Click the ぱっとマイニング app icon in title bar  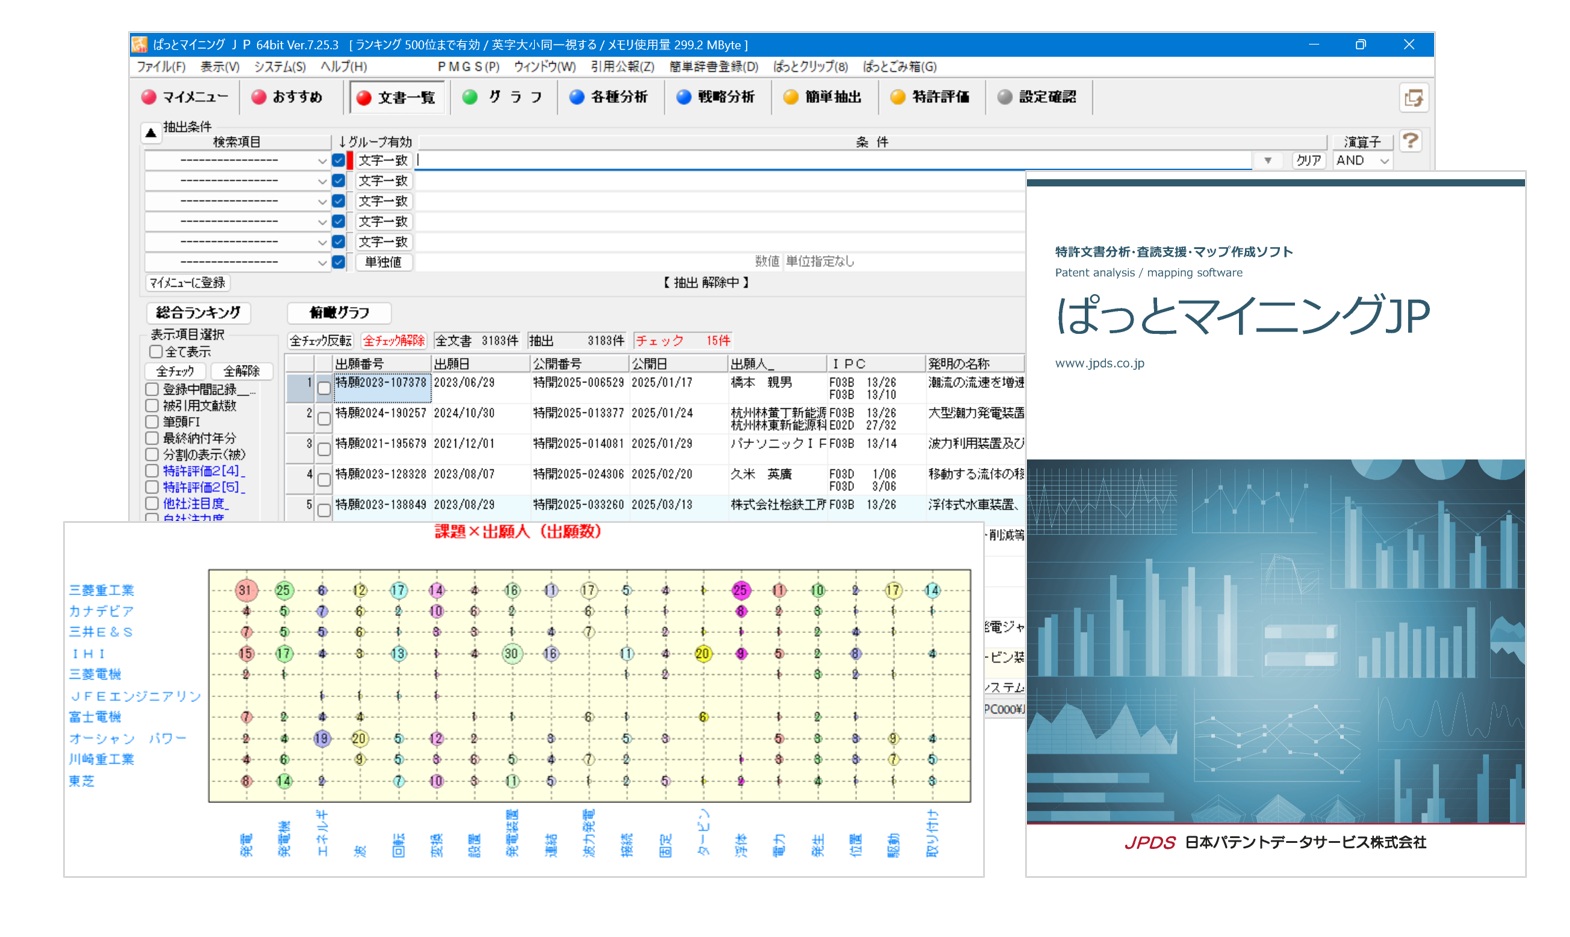coord(139,44)
